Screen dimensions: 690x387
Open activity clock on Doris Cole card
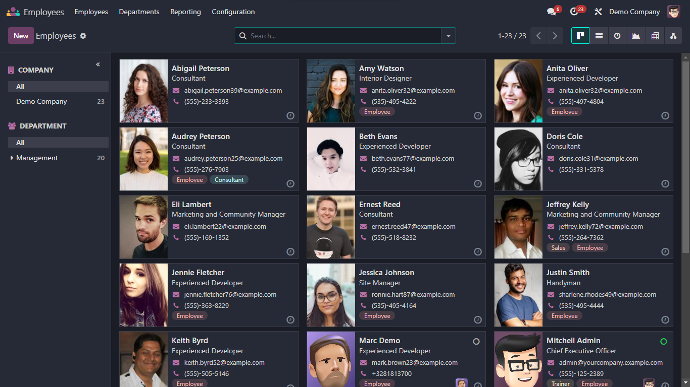click(x=665, y=184)
